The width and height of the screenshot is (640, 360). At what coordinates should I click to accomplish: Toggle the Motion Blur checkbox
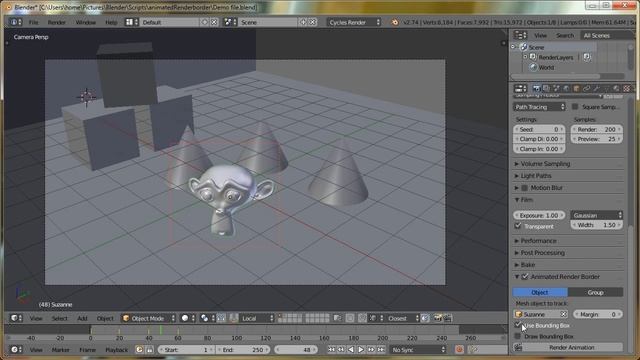(x=524, y=188)
